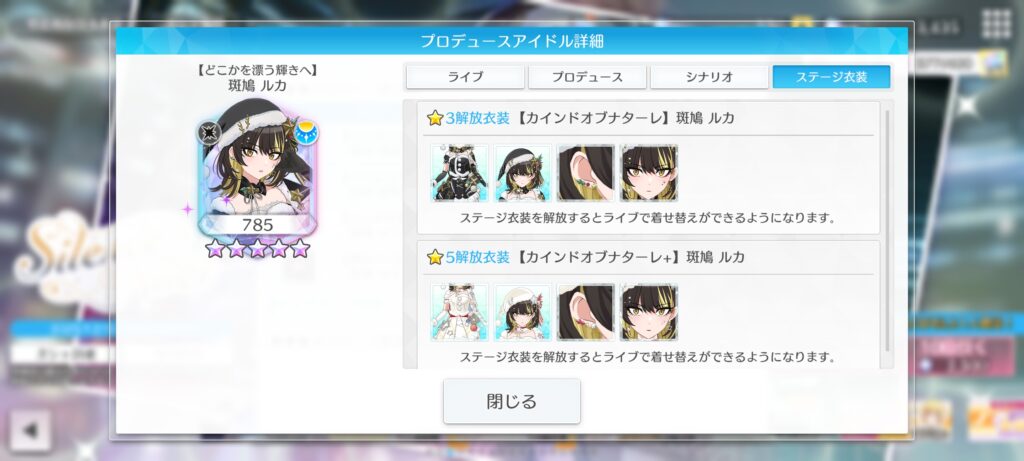Switch to the シナリオ tab
Image resolution: width=1024 pixels, height=461 pixels.
(709, 77)
